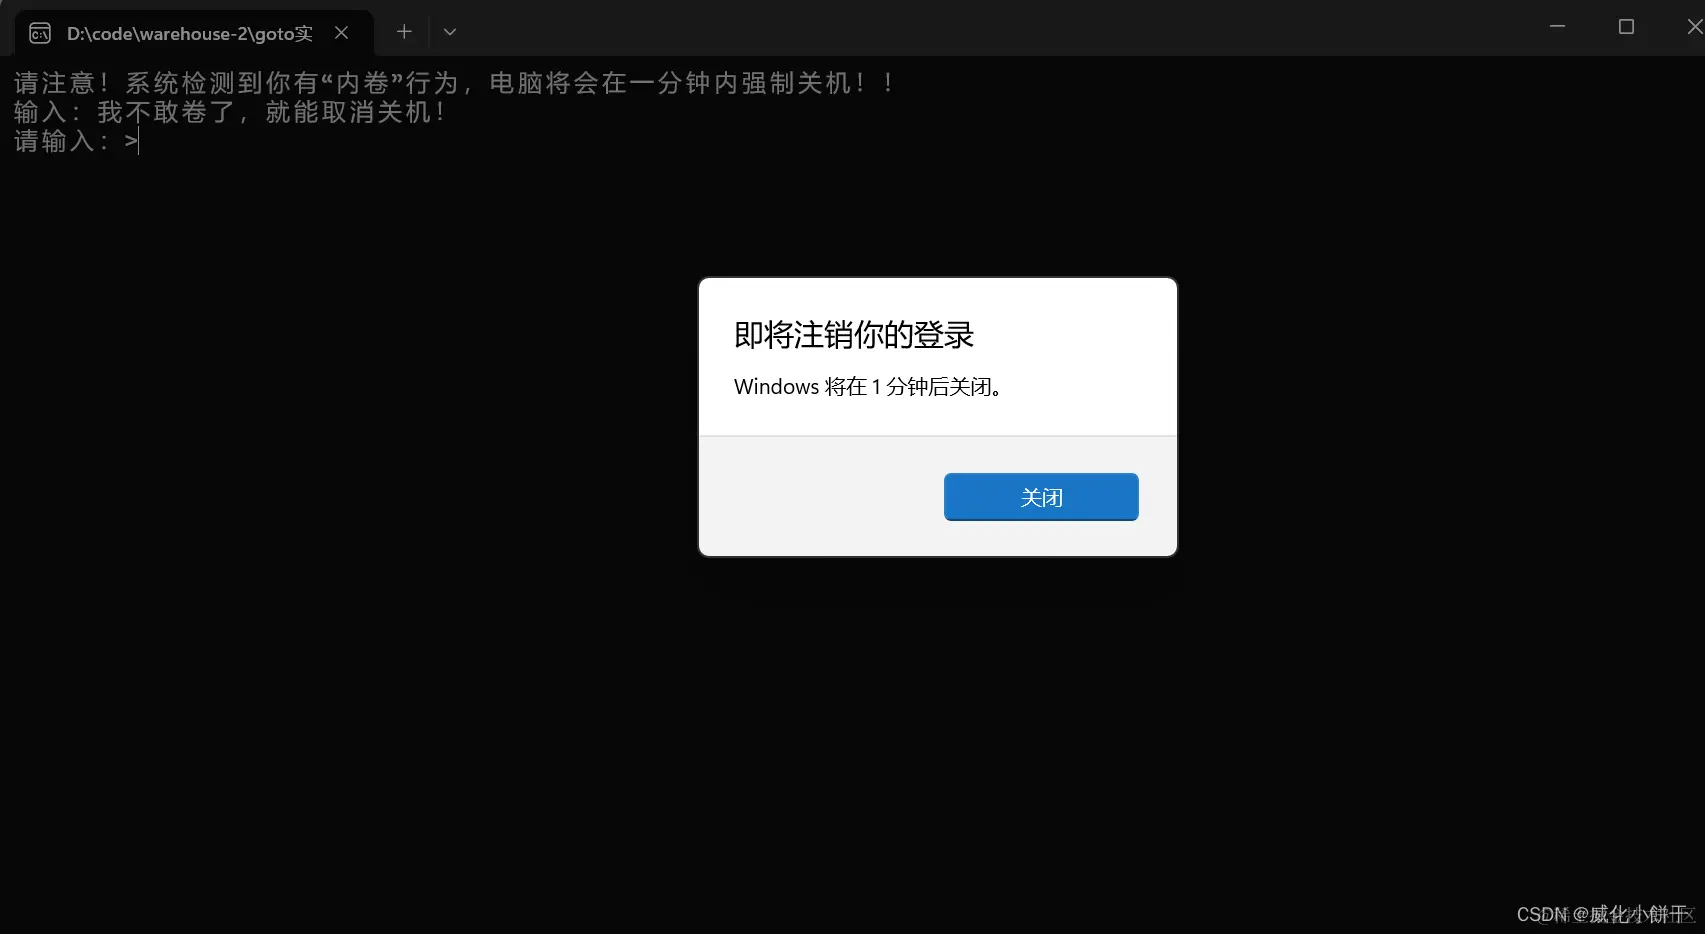Open the terminal profile dropdown chevron
The image size is (1705, 934).
click(x=449, y=32)
